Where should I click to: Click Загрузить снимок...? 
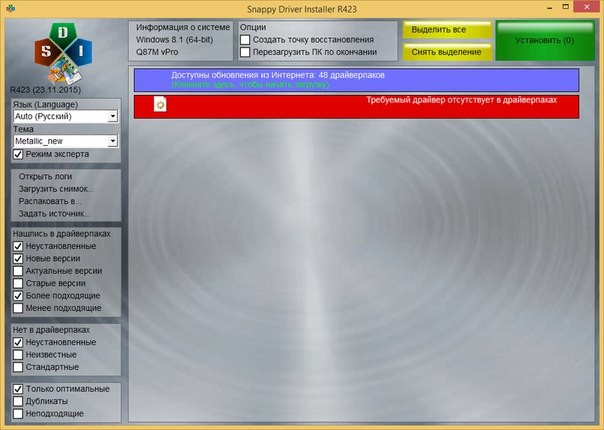[56, 189]
